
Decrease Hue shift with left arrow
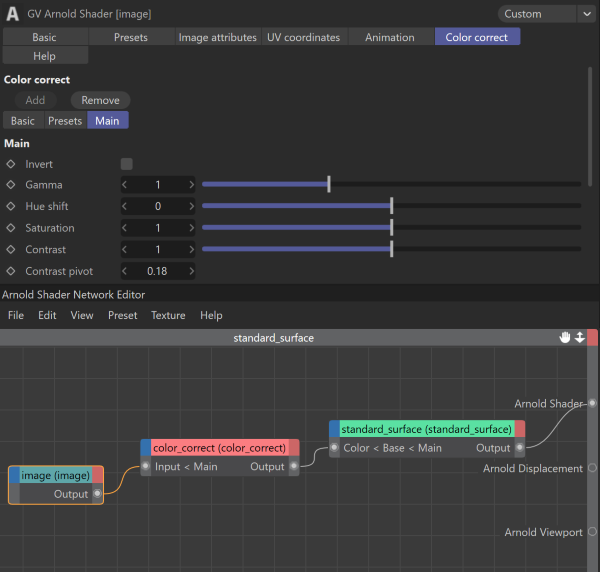click(x=125, y=206)
